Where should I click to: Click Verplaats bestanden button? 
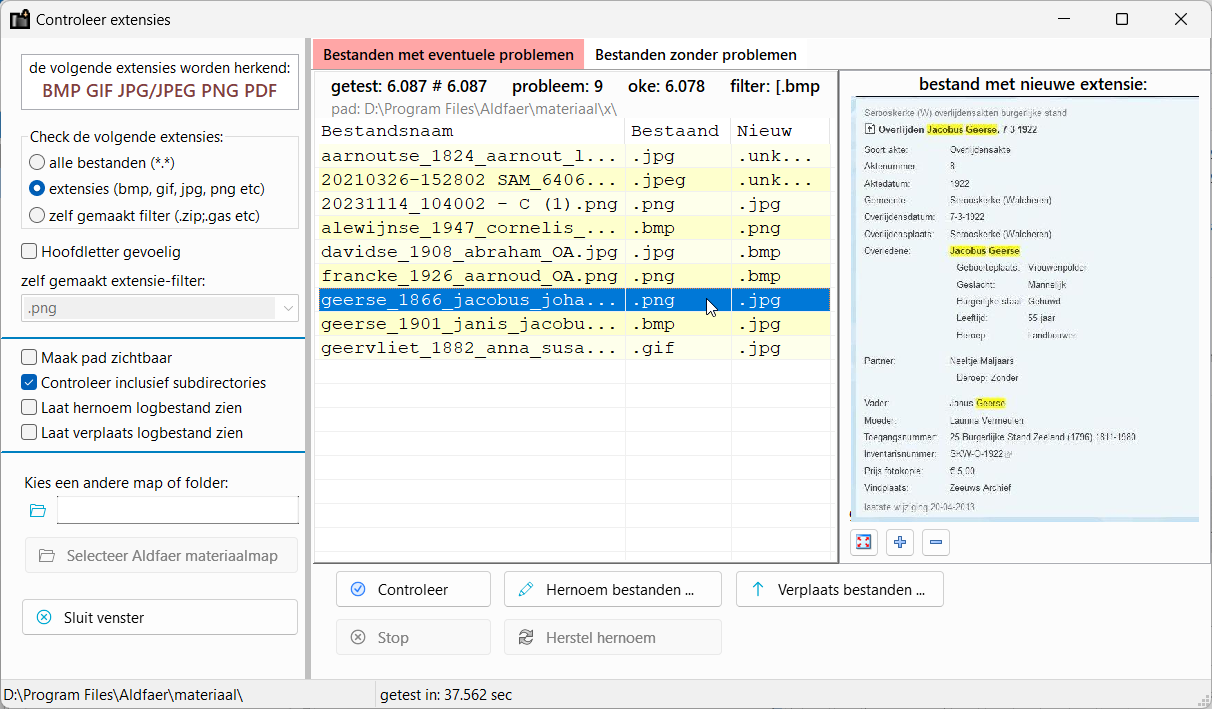[x=839, y=590]
